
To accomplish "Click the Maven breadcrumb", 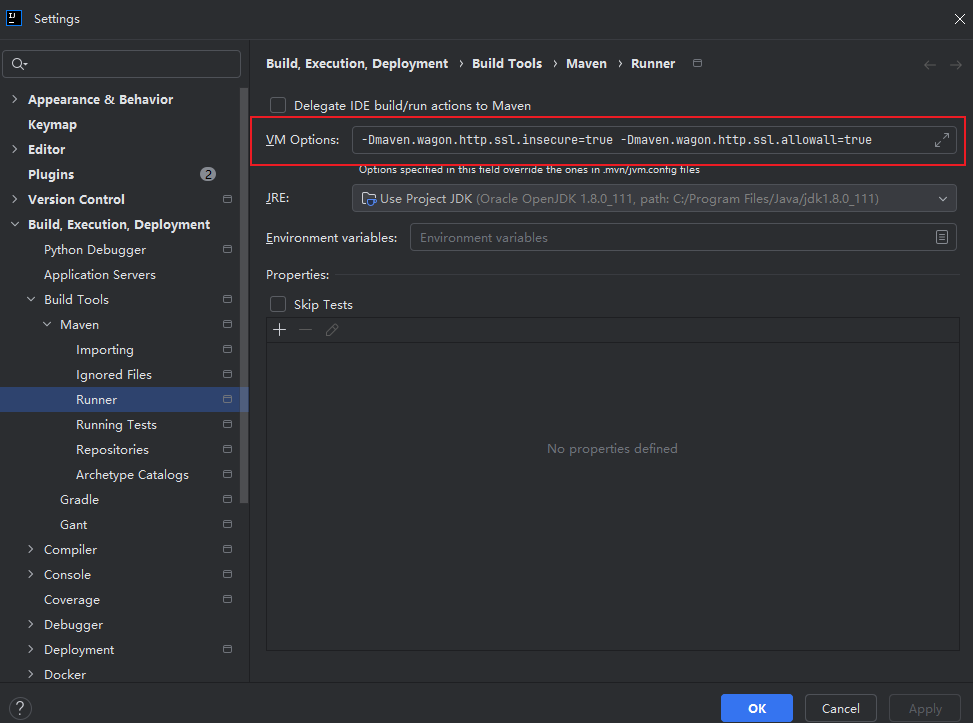I will point(586,63).
